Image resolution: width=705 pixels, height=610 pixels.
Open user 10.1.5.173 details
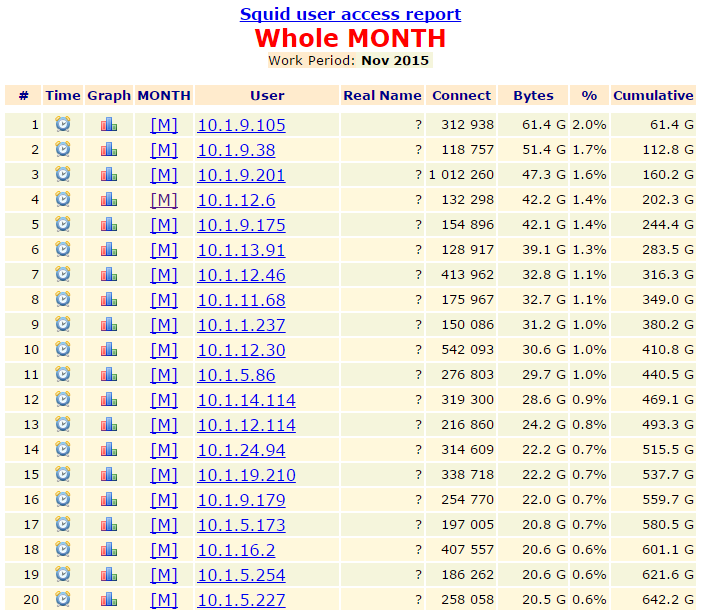[x=241, y=525]
